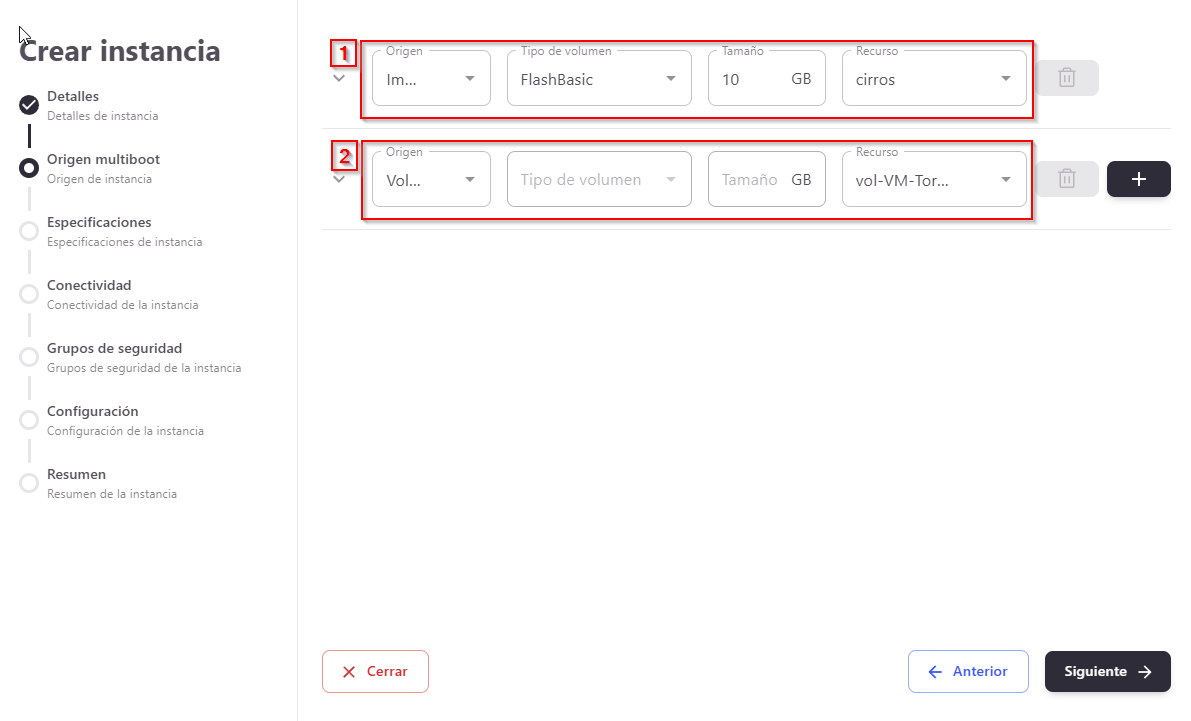The image size is (1191, 721).
Task: Open the vol-VM-Tor Recurso dropdown
Action: coord(934,180)
